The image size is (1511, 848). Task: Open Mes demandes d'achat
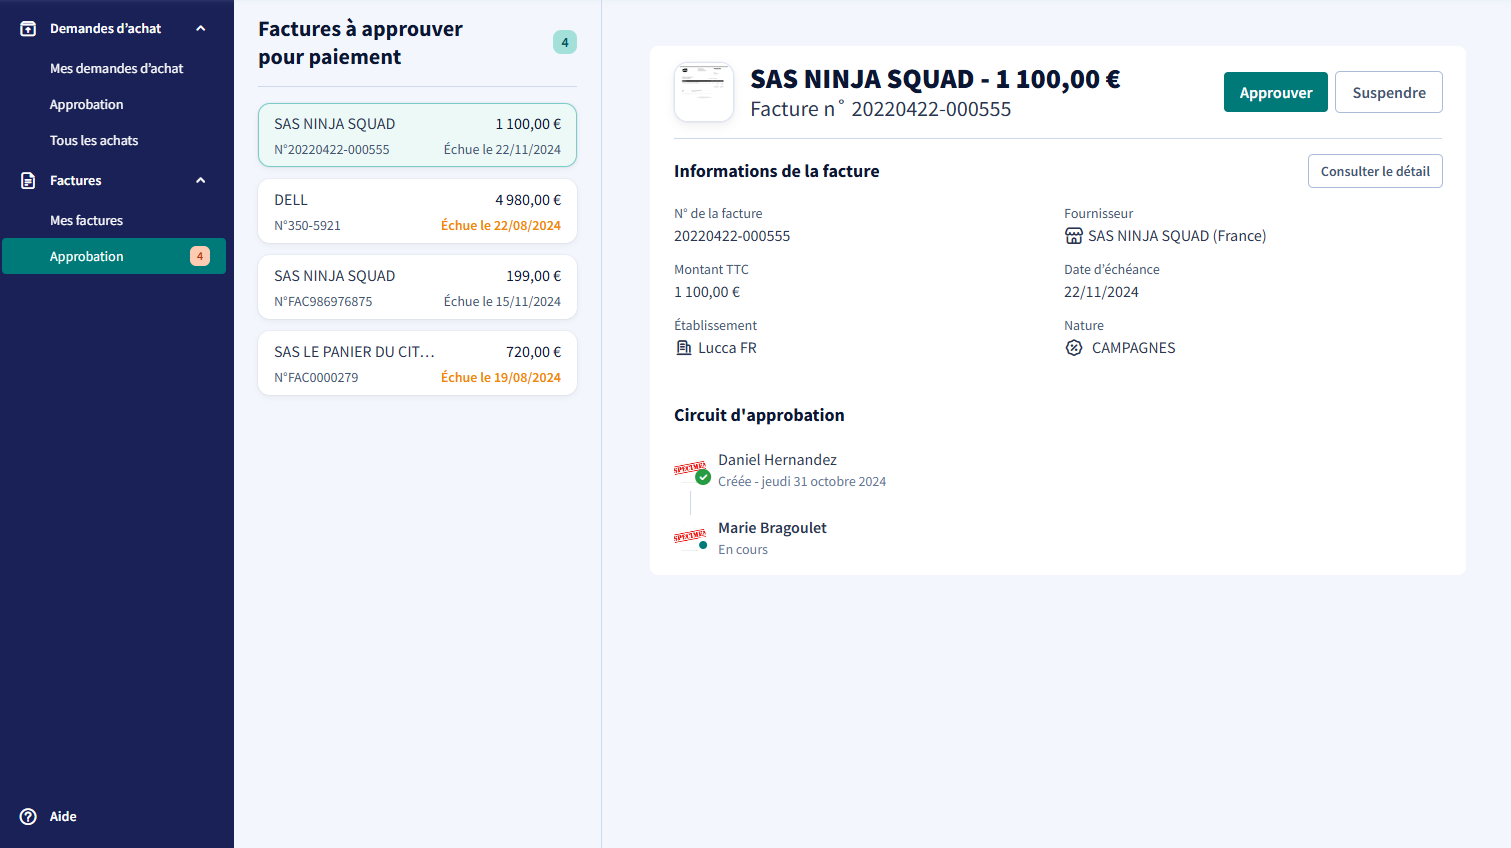[x=116, y=69]
